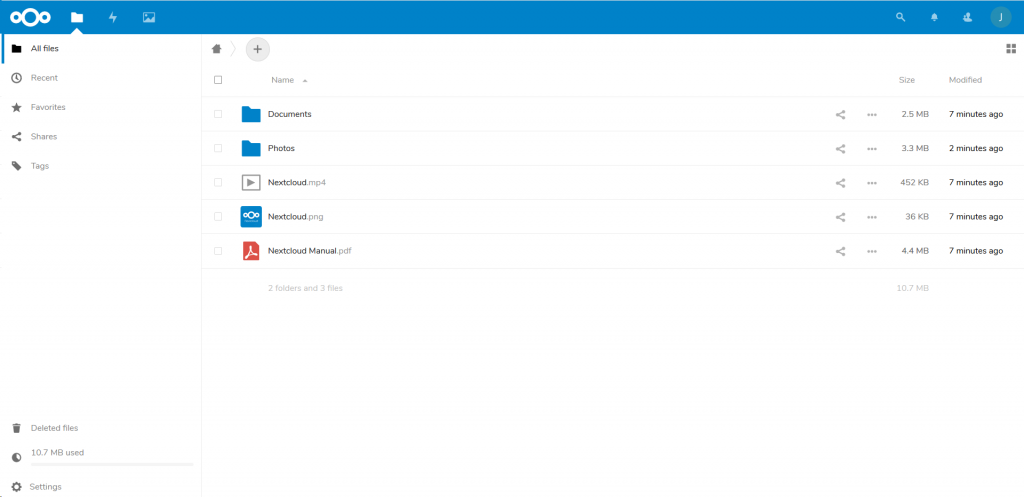This screenshot has width=1024, height=497.
Task: Click the 2 minutes ago Photos timestamp
Action: (976, 148)
